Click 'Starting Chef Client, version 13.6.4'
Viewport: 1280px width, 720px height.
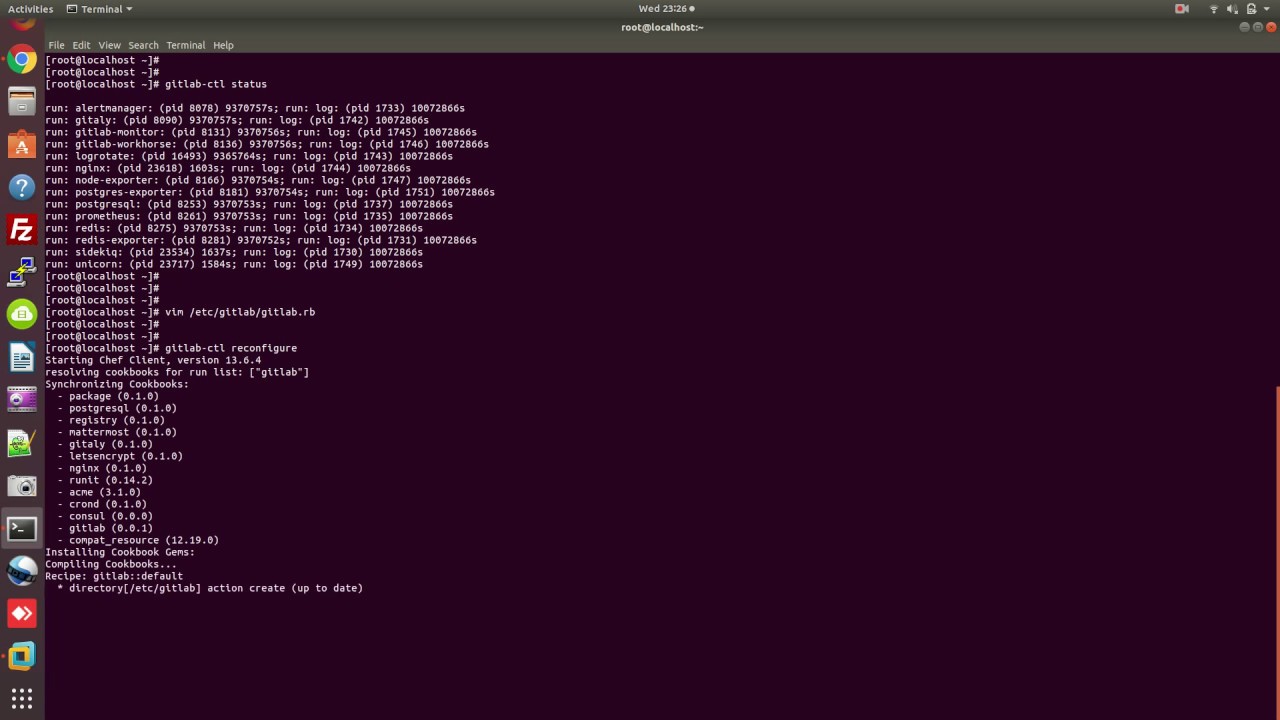pyautogui.click(x=153, y=360)
